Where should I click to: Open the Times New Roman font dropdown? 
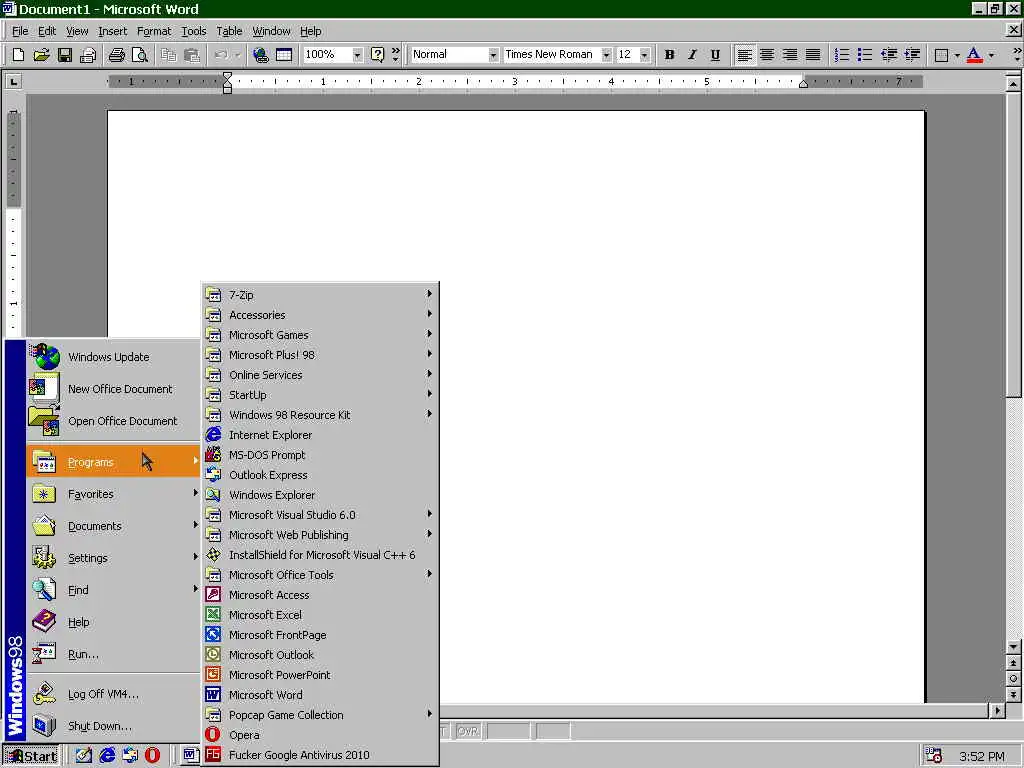[606, 55]
